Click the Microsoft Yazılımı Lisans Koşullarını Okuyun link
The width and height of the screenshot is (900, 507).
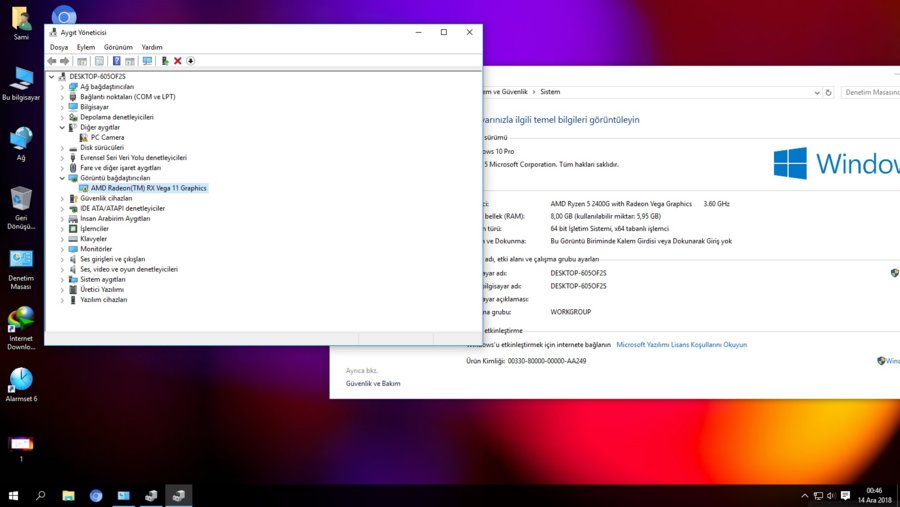coord(681,345)
